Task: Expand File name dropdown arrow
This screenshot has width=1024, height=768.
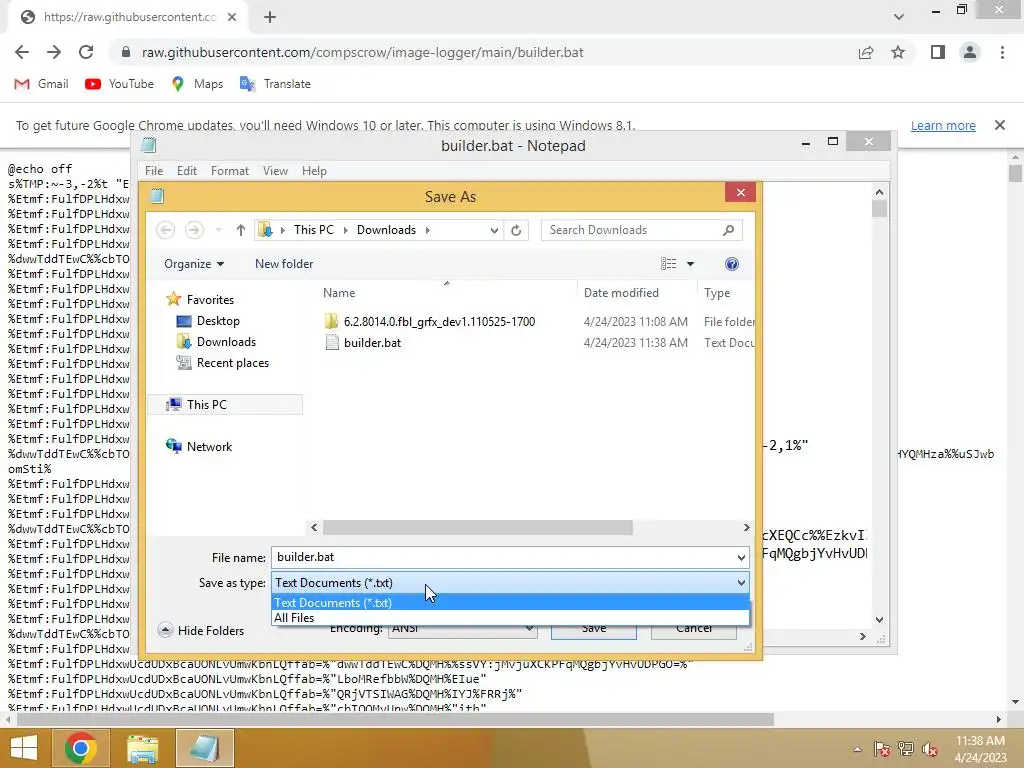Action: (741, 557)
